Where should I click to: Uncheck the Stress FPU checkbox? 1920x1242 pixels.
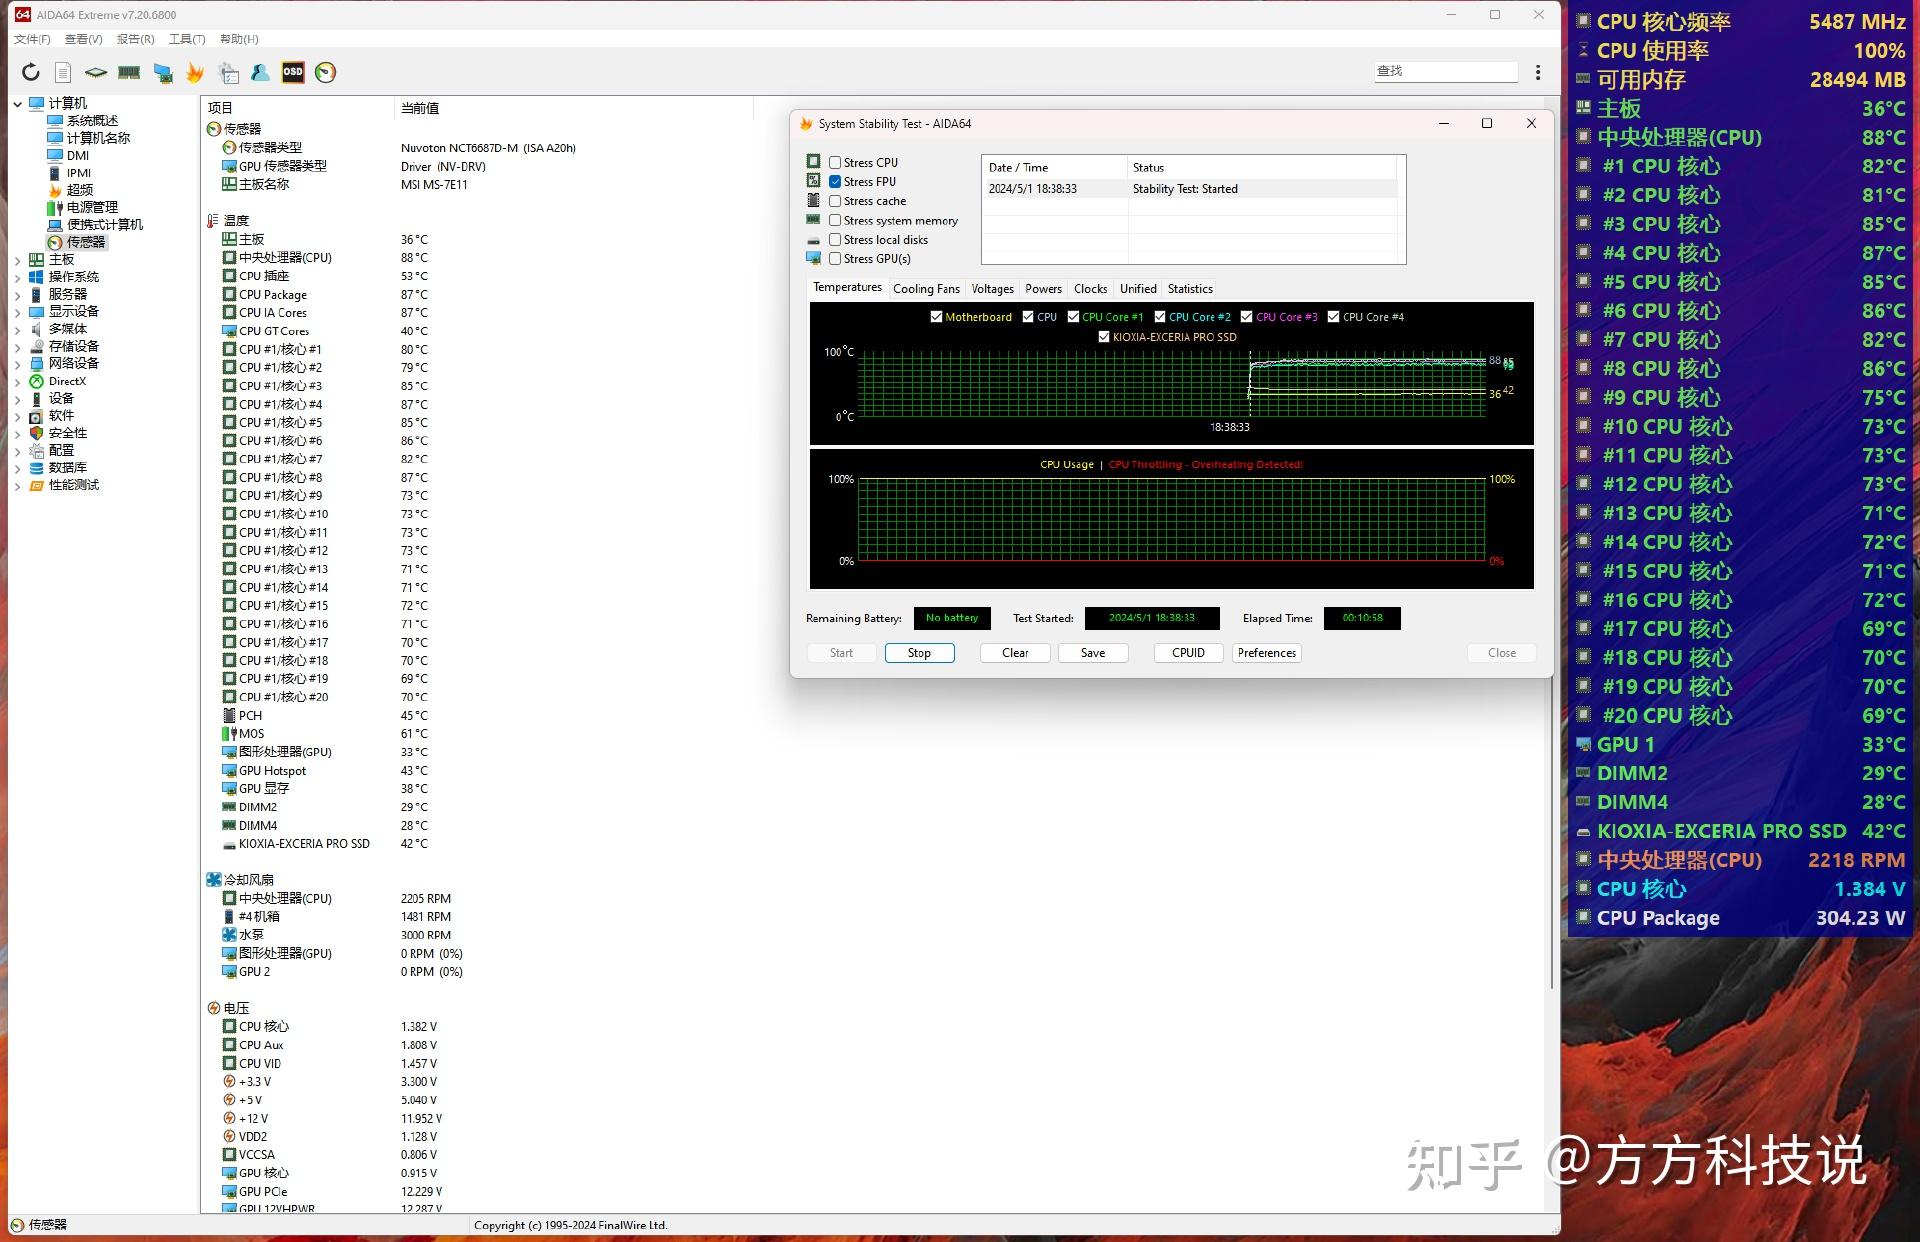click(x=835, y=182)
